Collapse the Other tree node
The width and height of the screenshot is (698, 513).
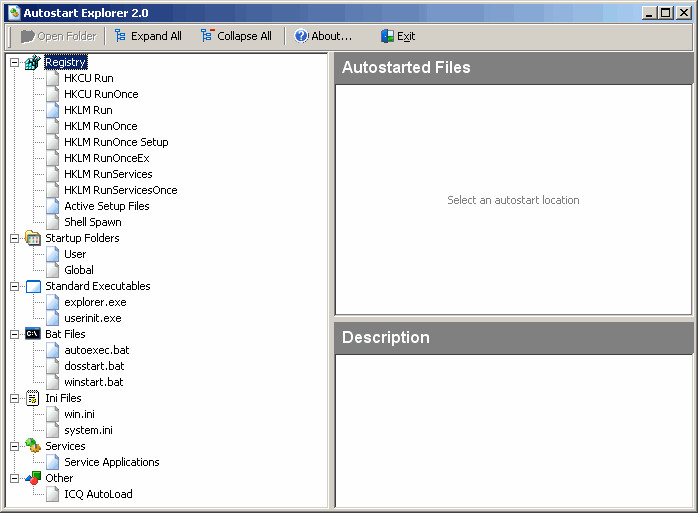tap(15, 478)
